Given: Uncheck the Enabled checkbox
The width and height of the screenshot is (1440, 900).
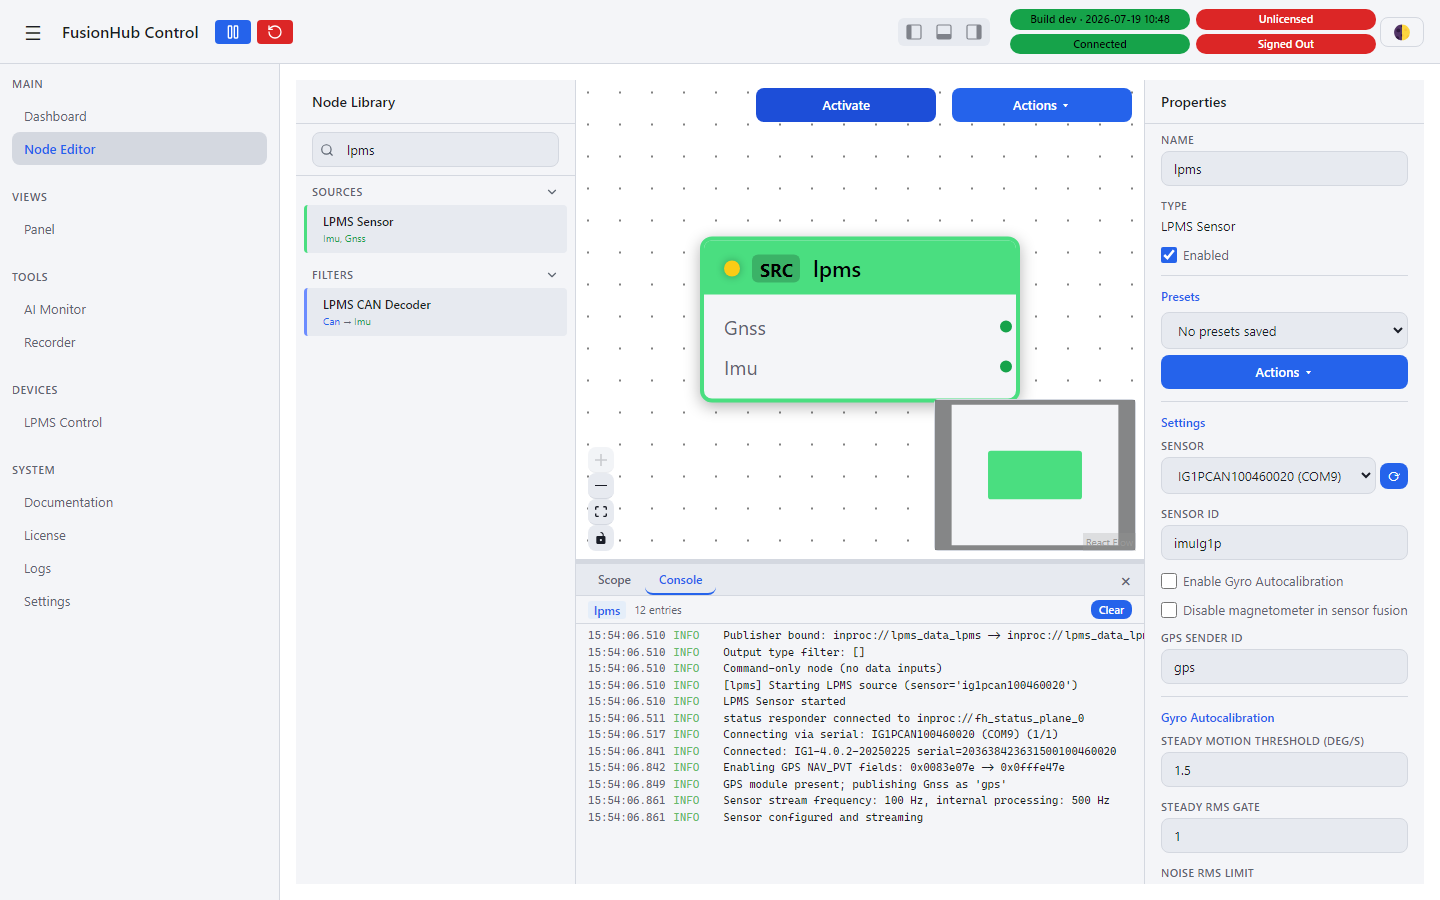Looking at the screenshot, I should [1169, 255].
